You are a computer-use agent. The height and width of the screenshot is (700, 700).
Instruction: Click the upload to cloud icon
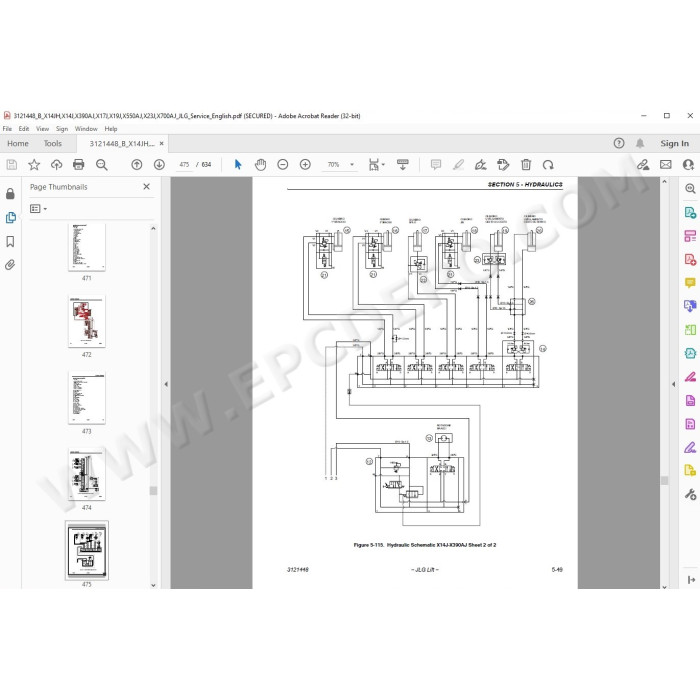56,165
